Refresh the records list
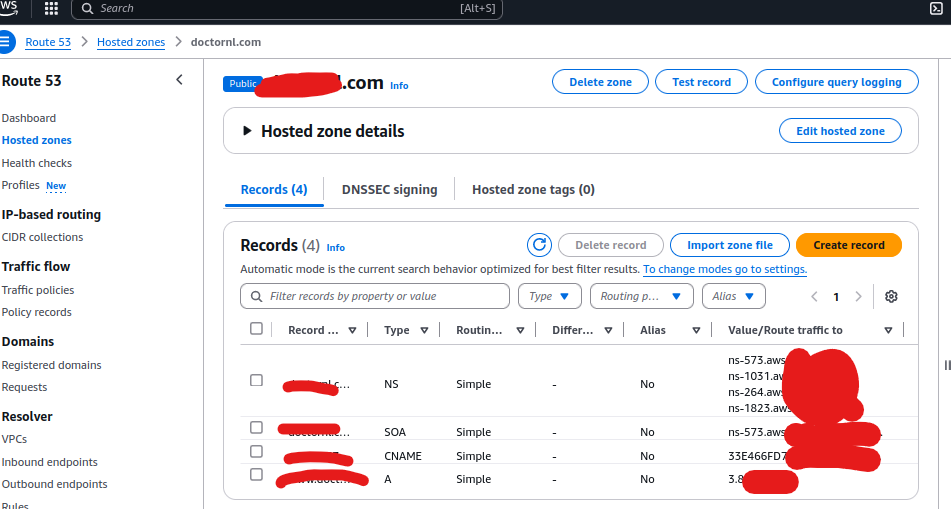Viewport: 951px width, 509px height. coord(540,245)
